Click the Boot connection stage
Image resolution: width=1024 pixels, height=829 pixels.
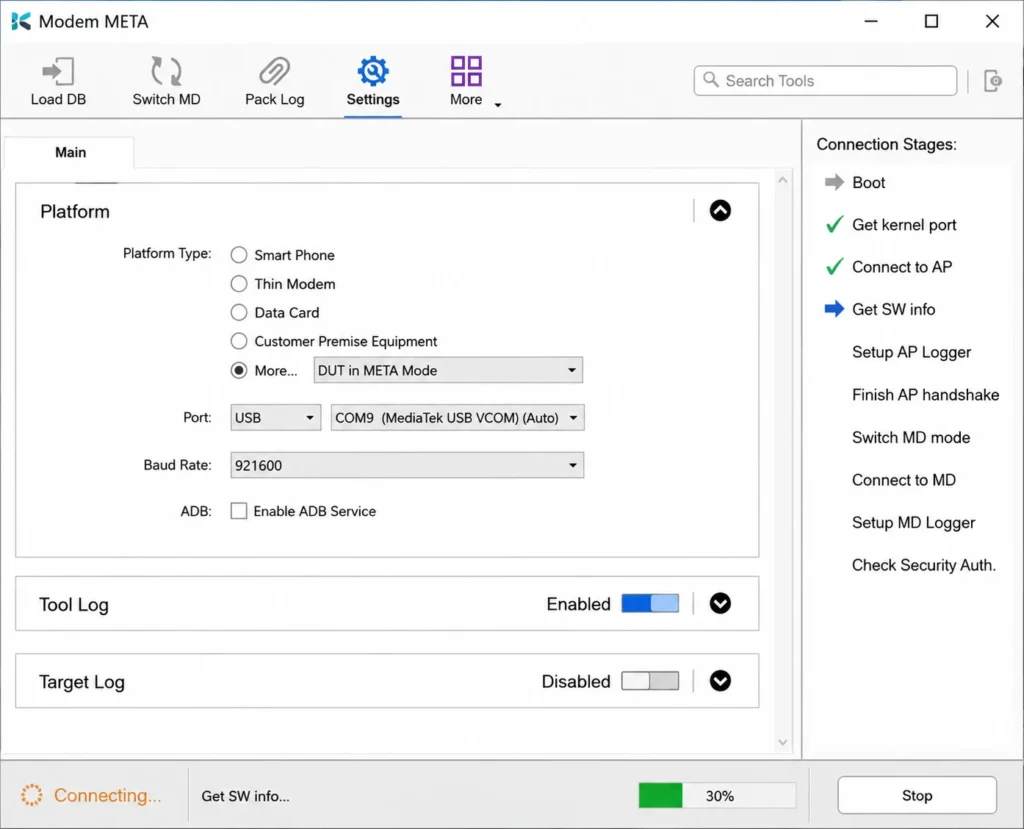(x=868, y=182)
